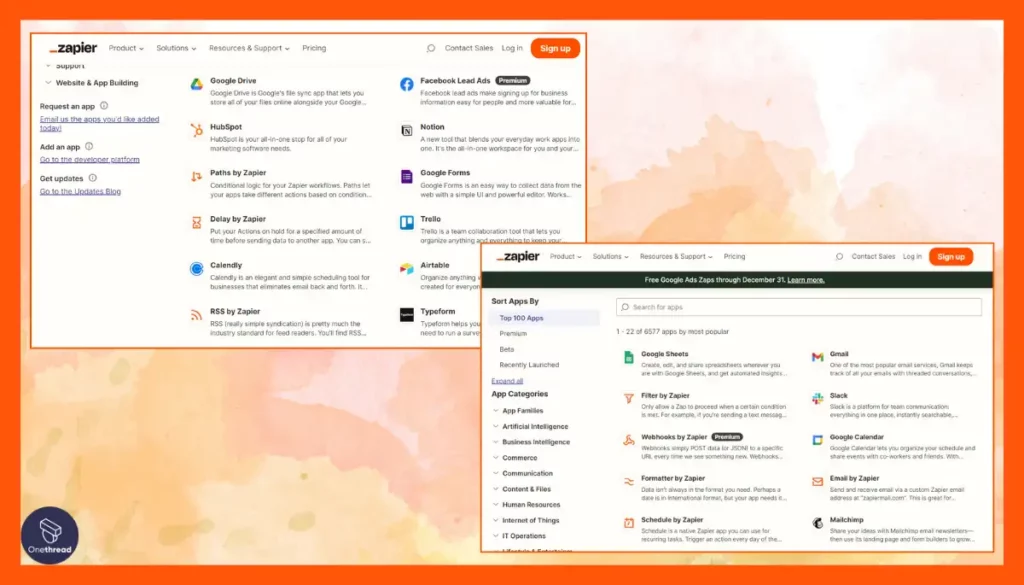1024x585 pixels.
Task: Click the Expand all link
Action: 507,381
